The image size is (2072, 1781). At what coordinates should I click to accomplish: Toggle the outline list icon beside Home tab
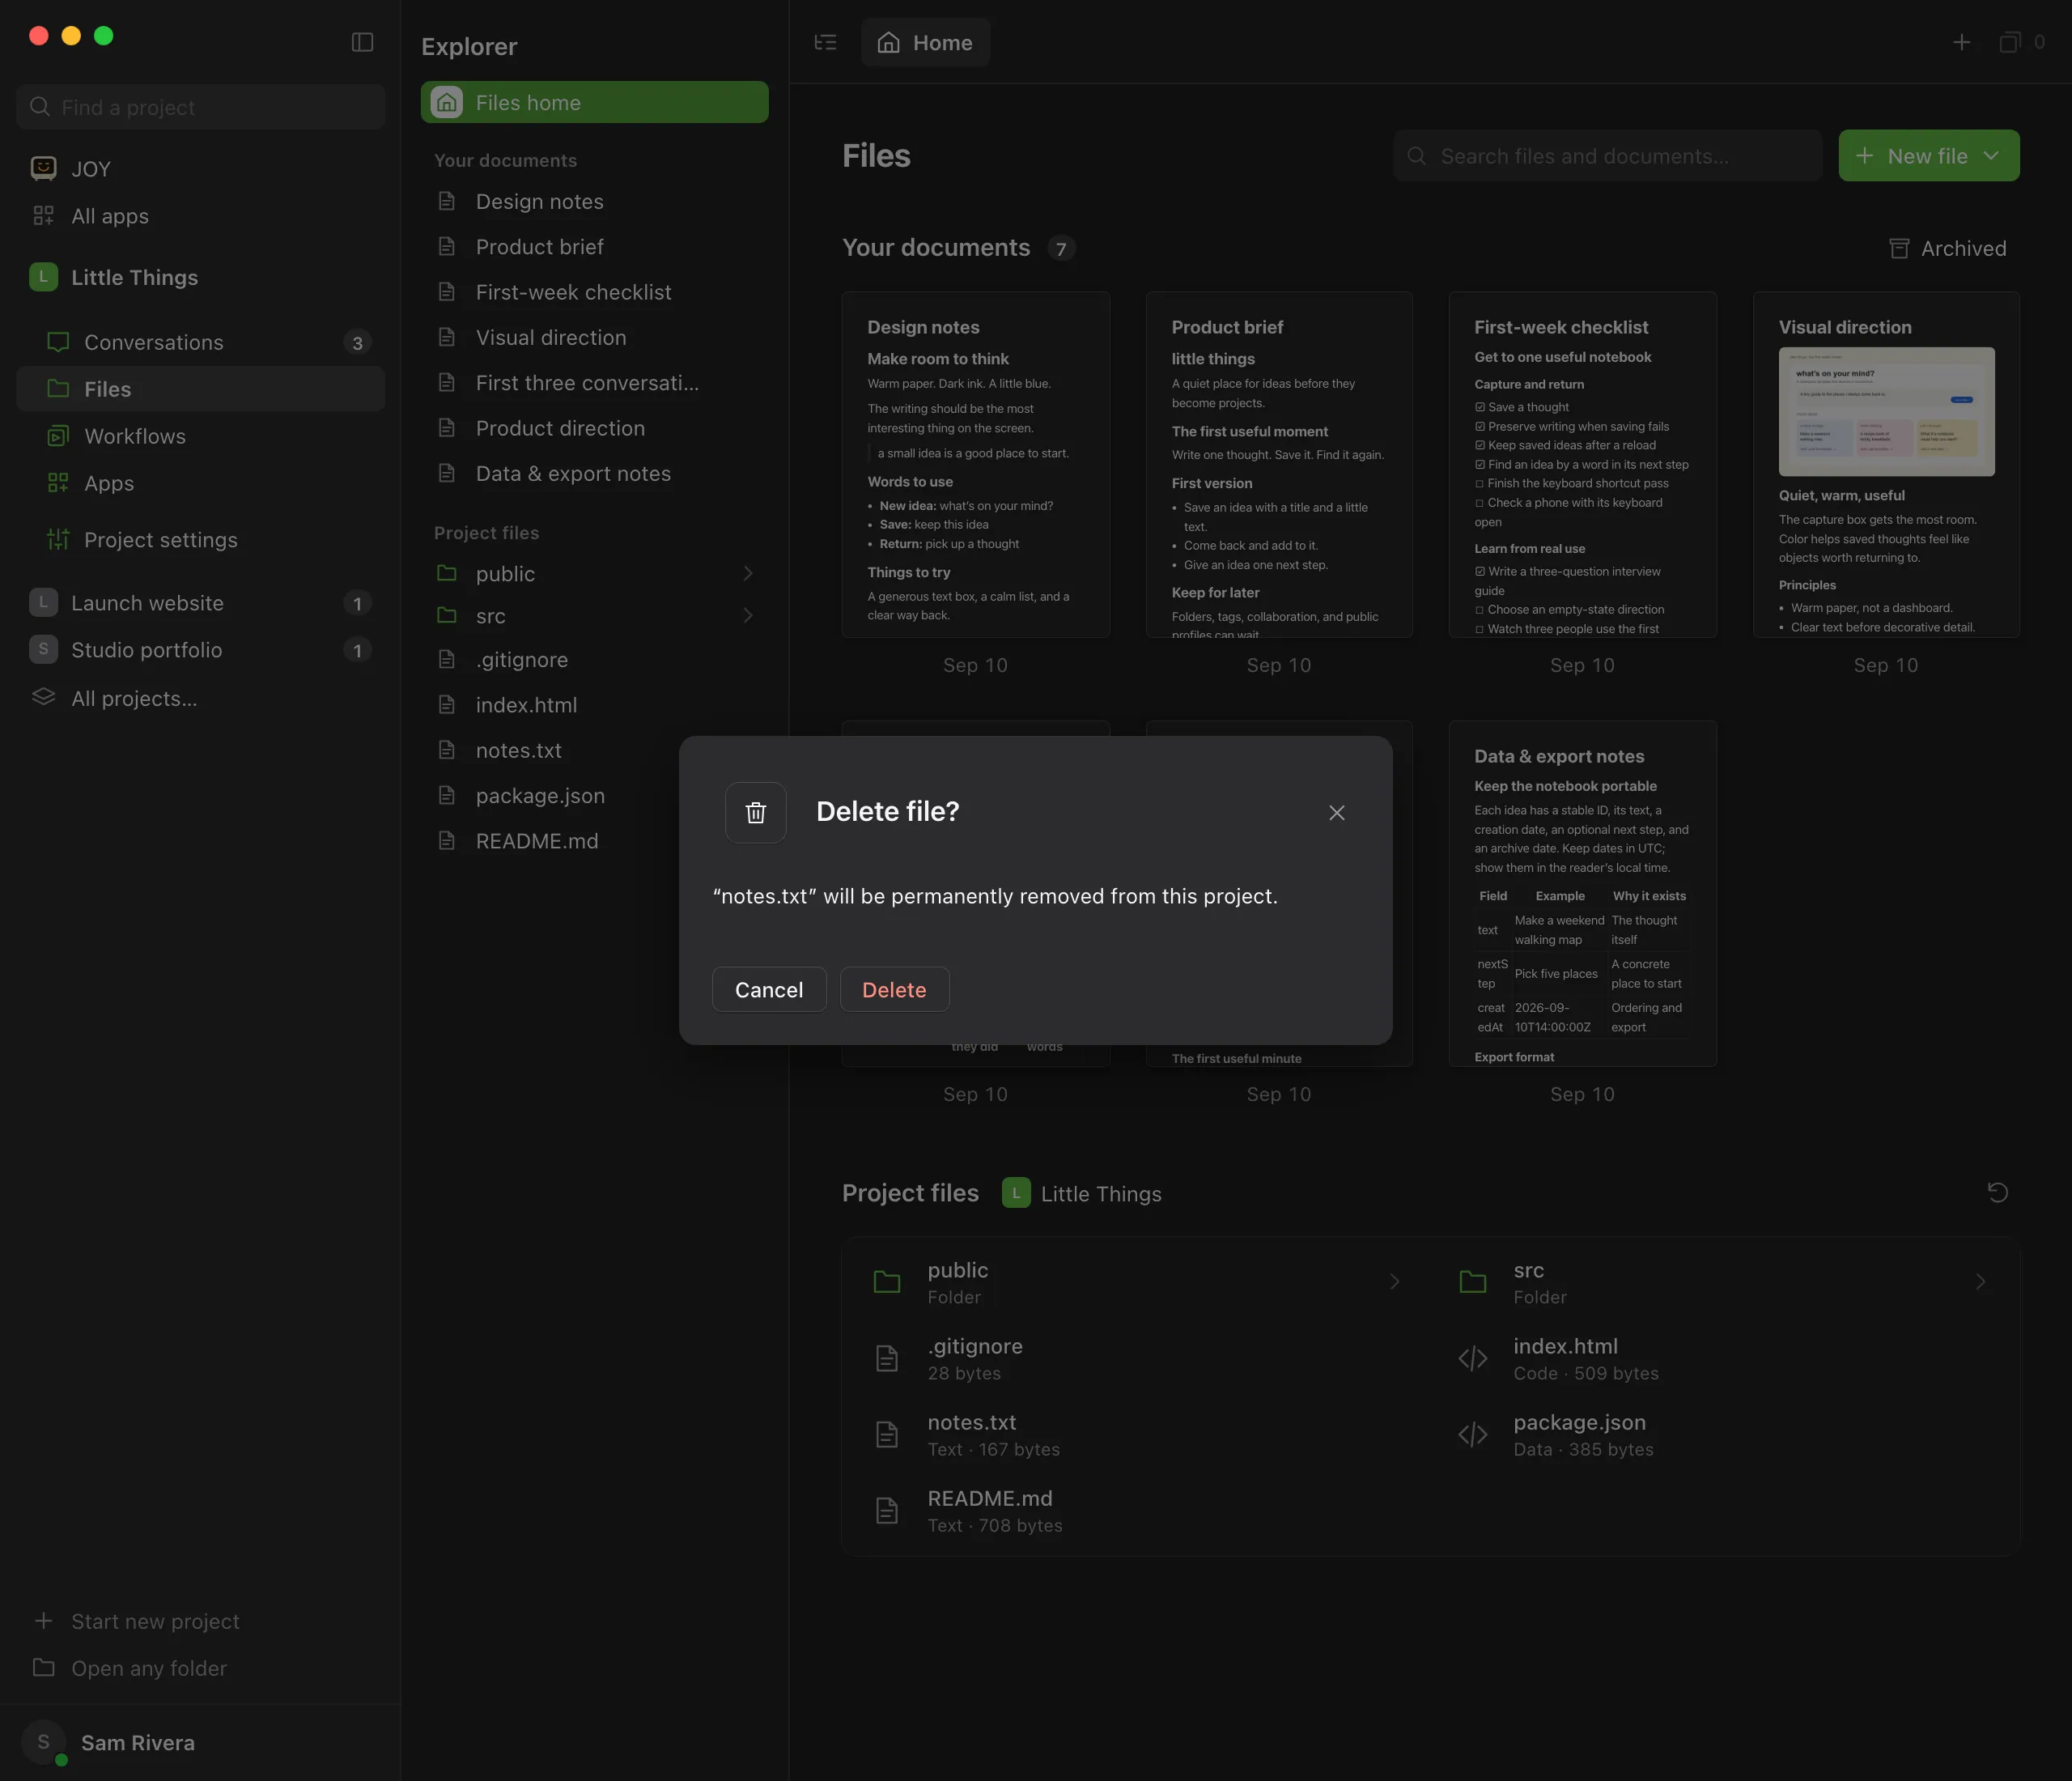coord(825,42)
